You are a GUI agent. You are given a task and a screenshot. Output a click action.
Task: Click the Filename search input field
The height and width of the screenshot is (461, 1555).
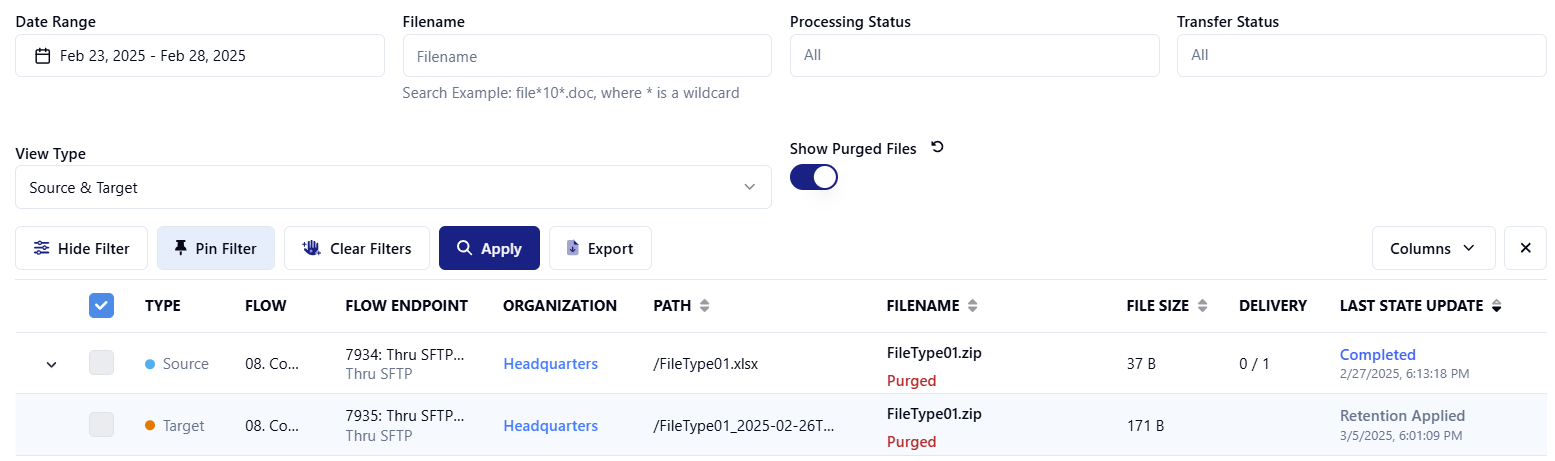point(587,56)
